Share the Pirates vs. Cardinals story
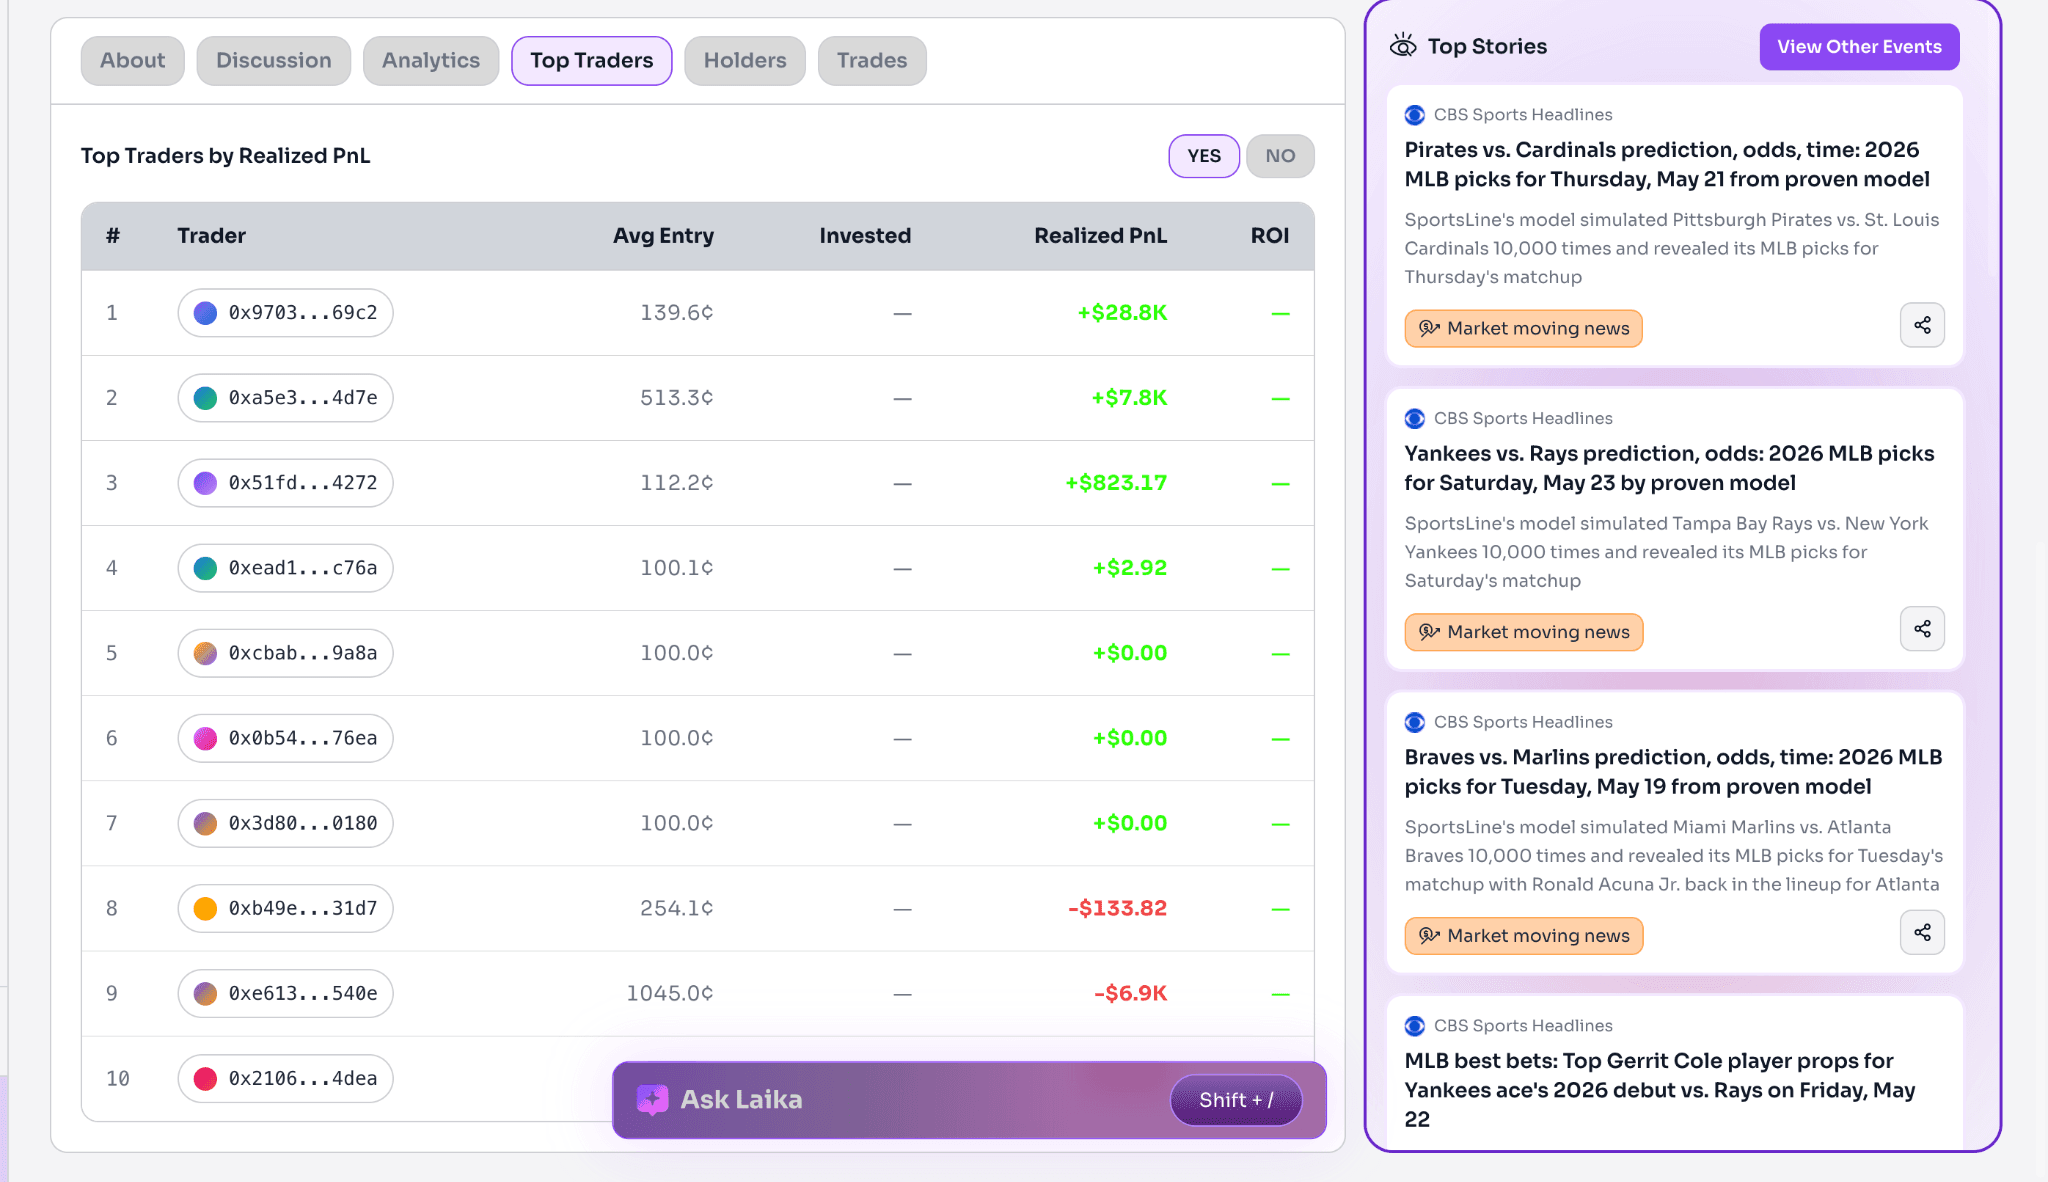The width and height of the screenshot is (2048, 1182). (x=1922, y=325)
